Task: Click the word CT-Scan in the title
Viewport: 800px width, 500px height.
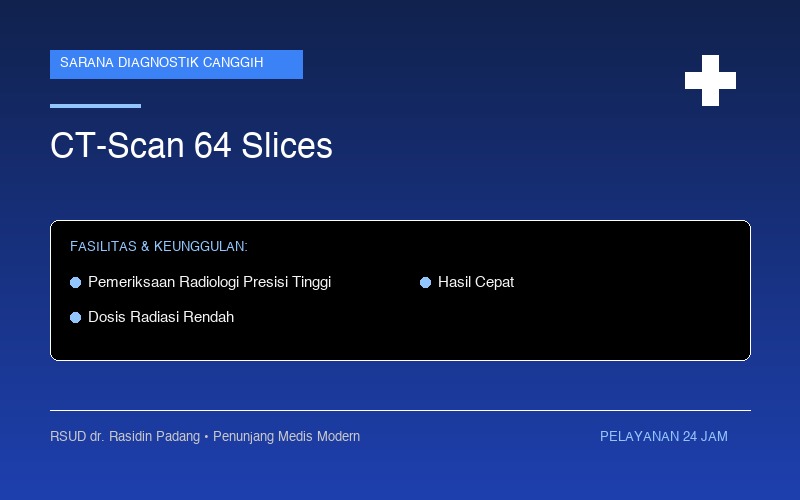Action: click(117, 145)
